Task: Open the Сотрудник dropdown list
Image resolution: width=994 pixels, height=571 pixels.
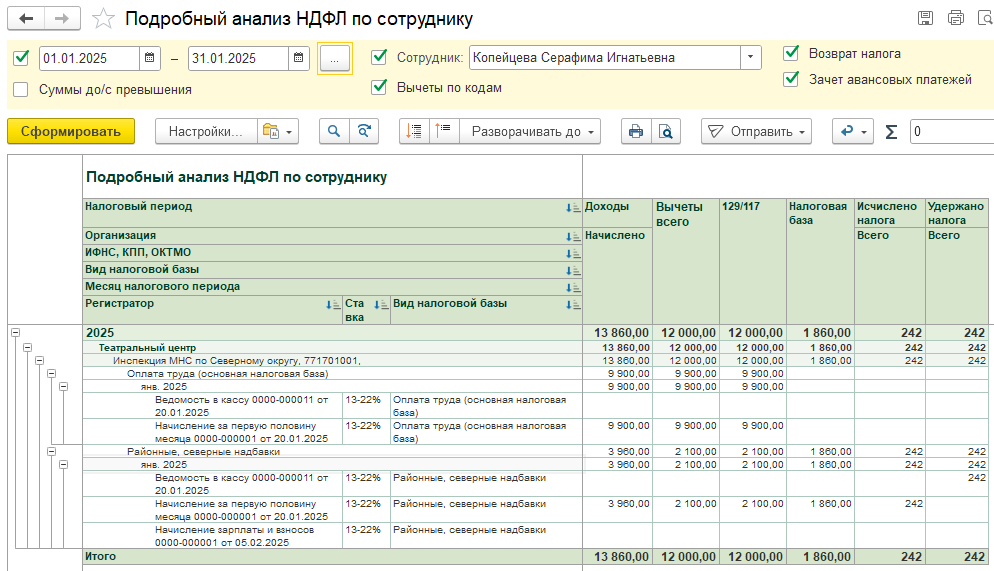Action: [x=751, y=58]
